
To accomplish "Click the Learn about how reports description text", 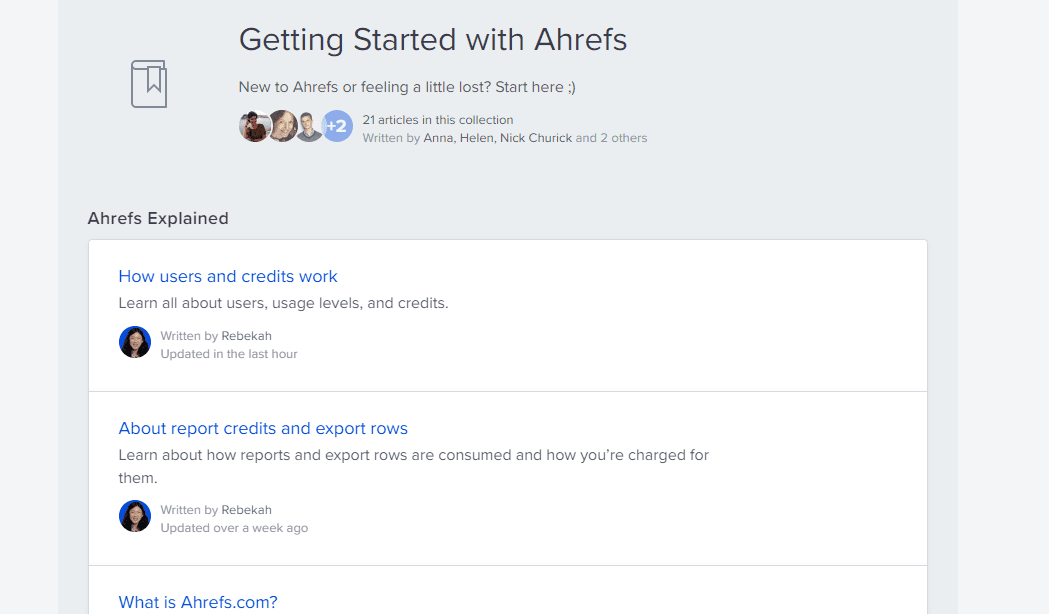I will tap(413, 455).
